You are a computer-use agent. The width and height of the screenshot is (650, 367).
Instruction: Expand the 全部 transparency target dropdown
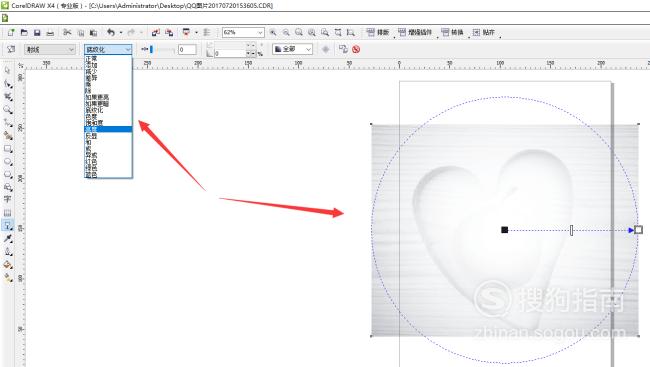point(292,49)
